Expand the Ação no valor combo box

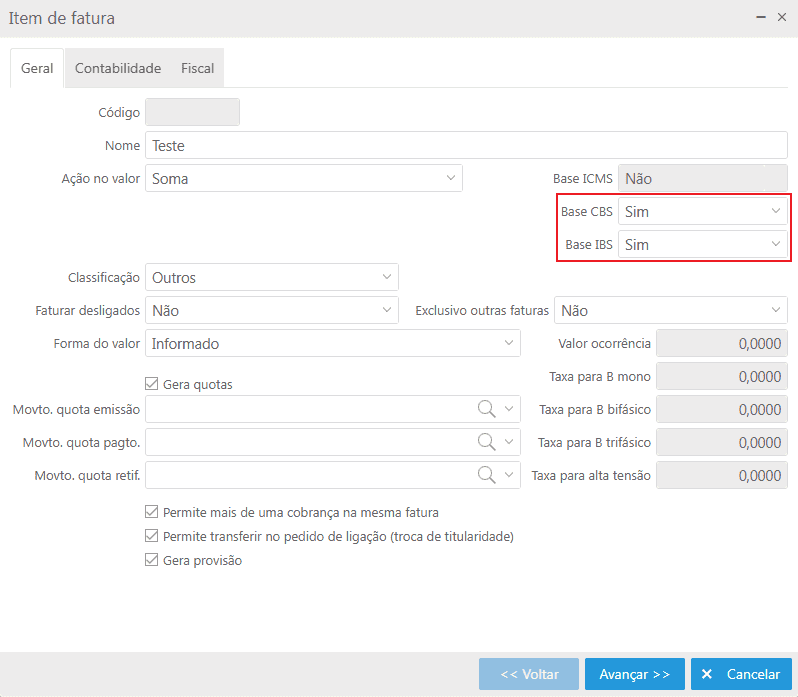(450, 179)
